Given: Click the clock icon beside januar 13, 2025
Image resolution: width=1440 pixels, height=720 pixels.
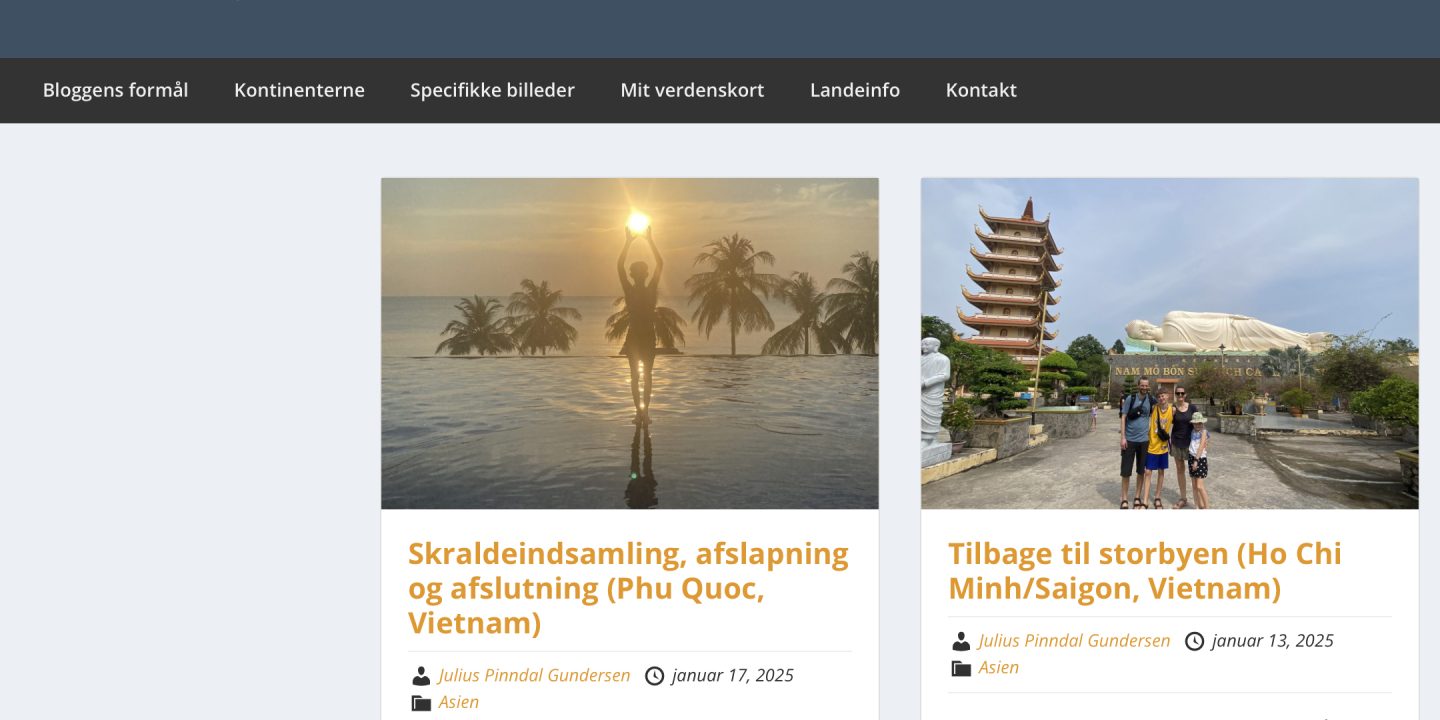Looking at the screenshot, I should point(1194,641).
